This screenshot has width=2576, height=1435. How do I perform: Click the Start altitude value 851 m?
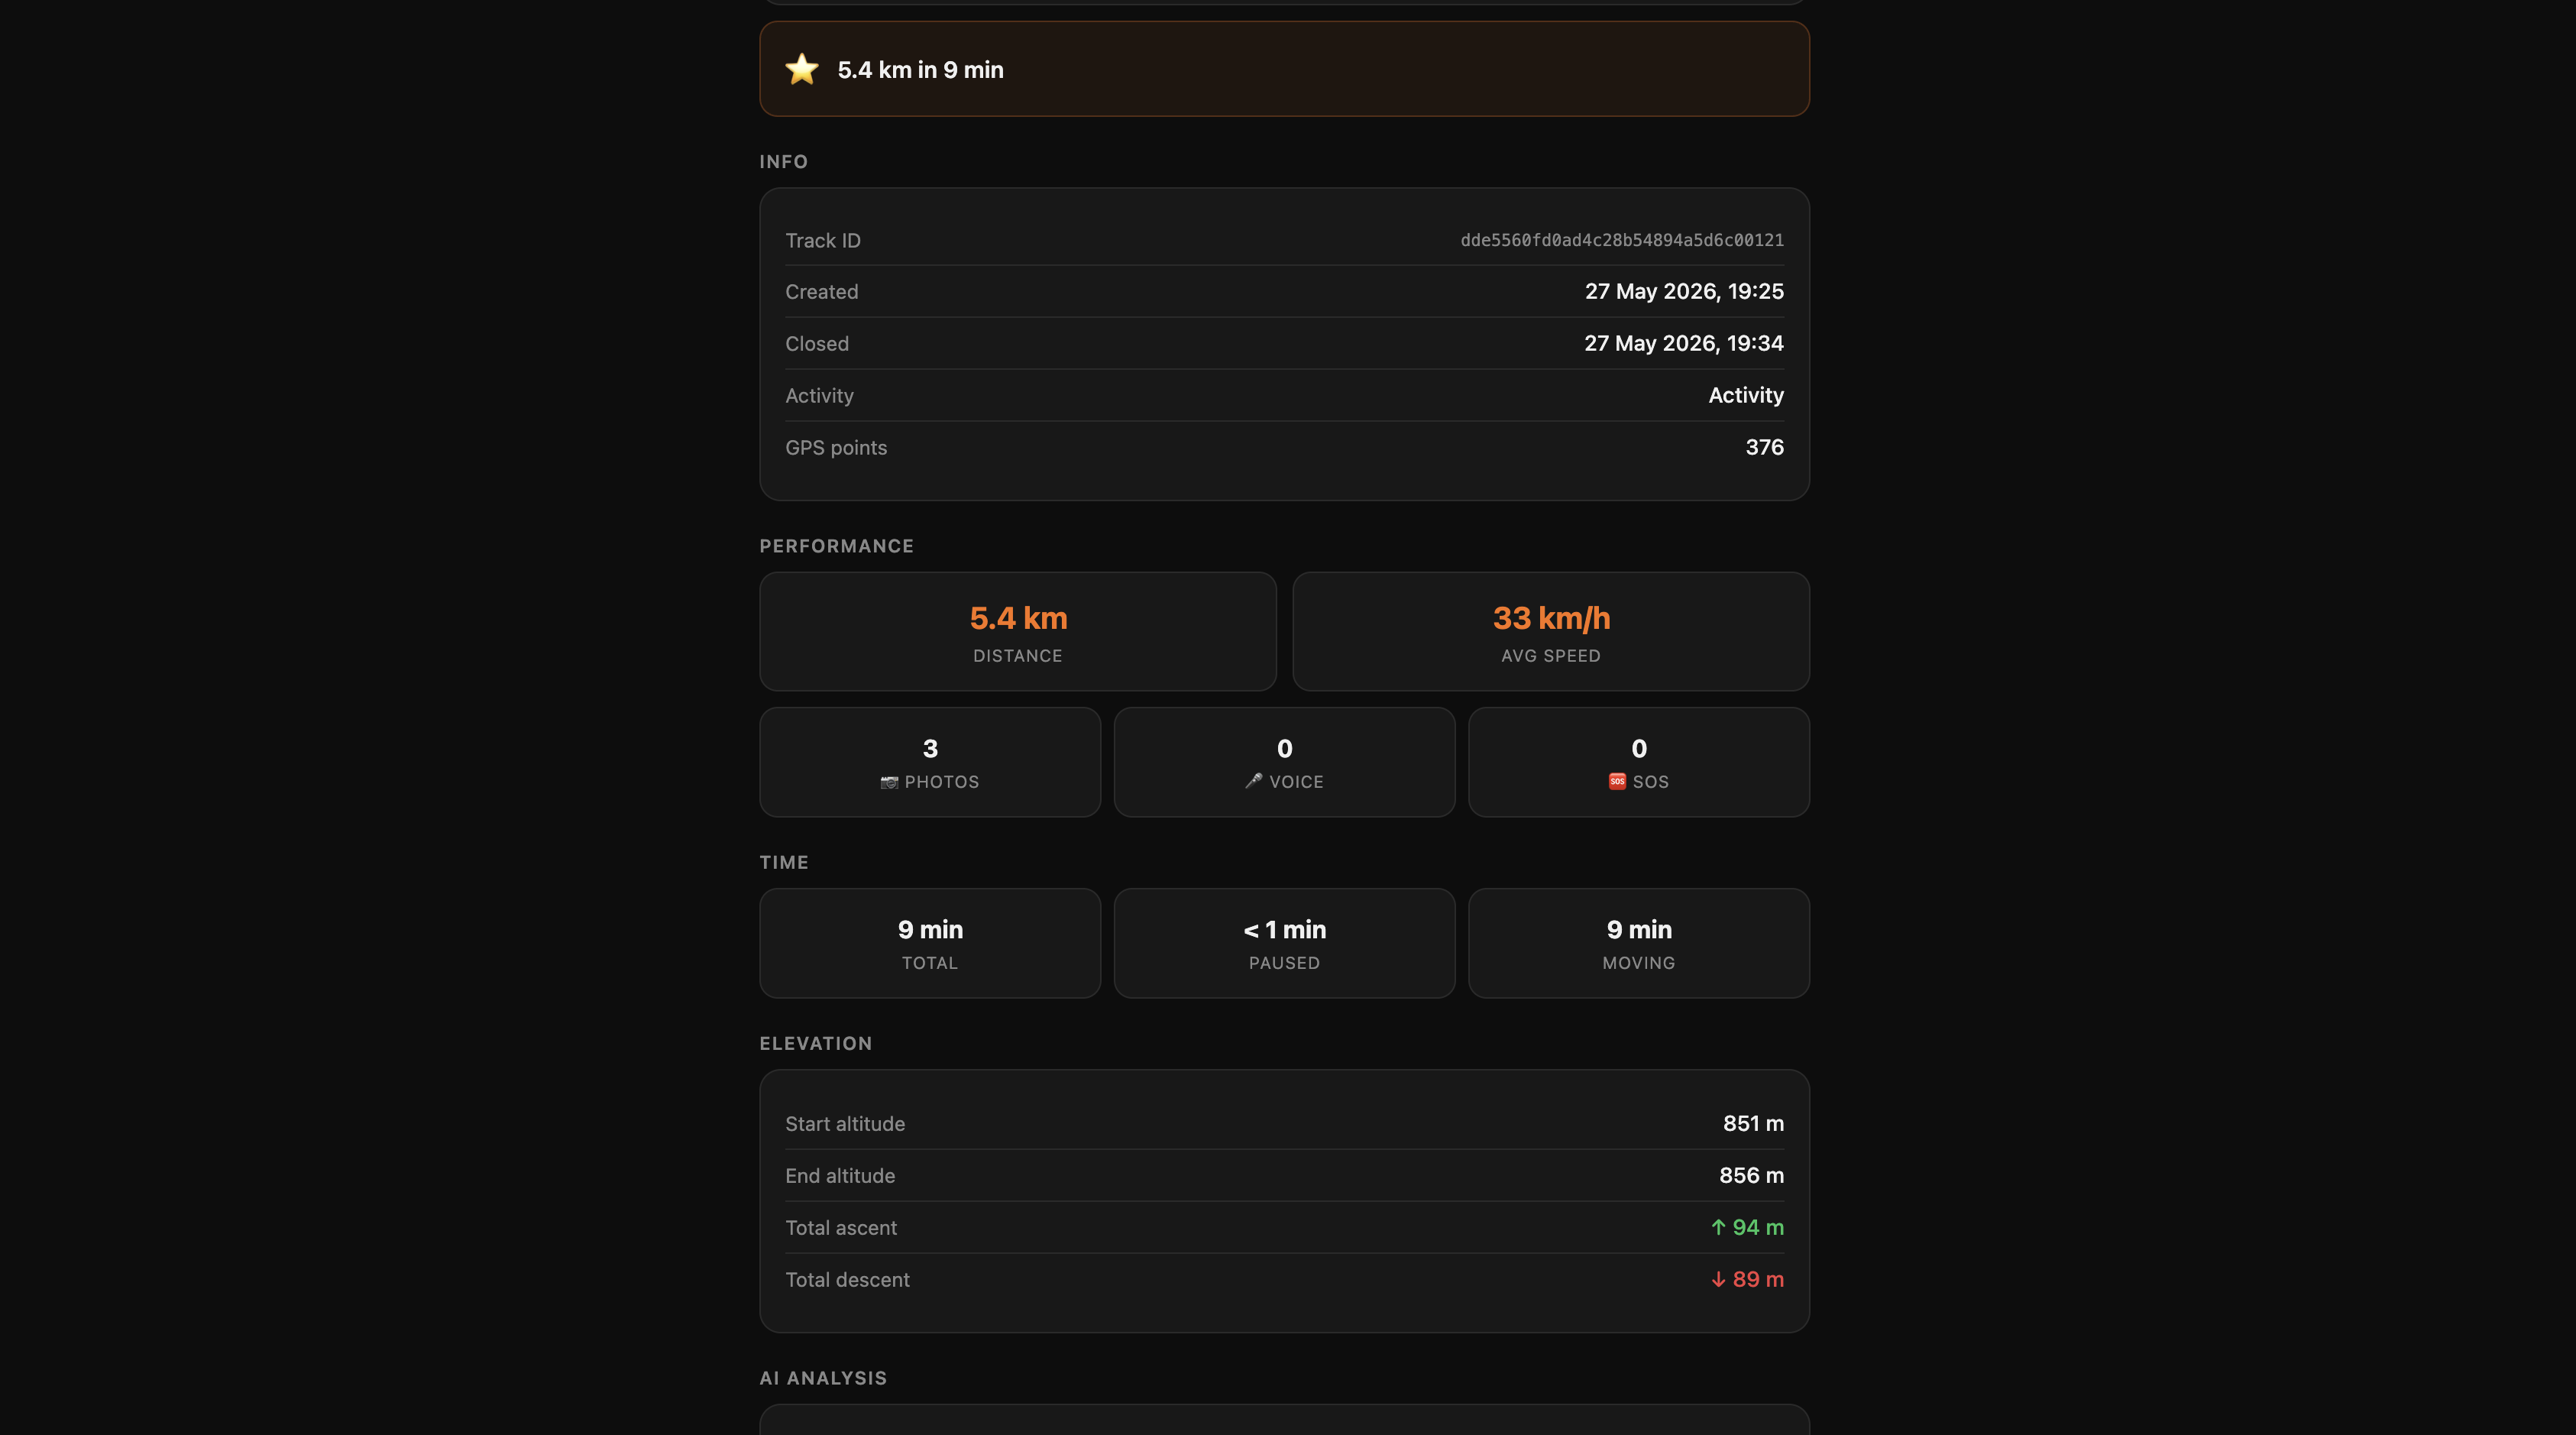[1753, 1123]
